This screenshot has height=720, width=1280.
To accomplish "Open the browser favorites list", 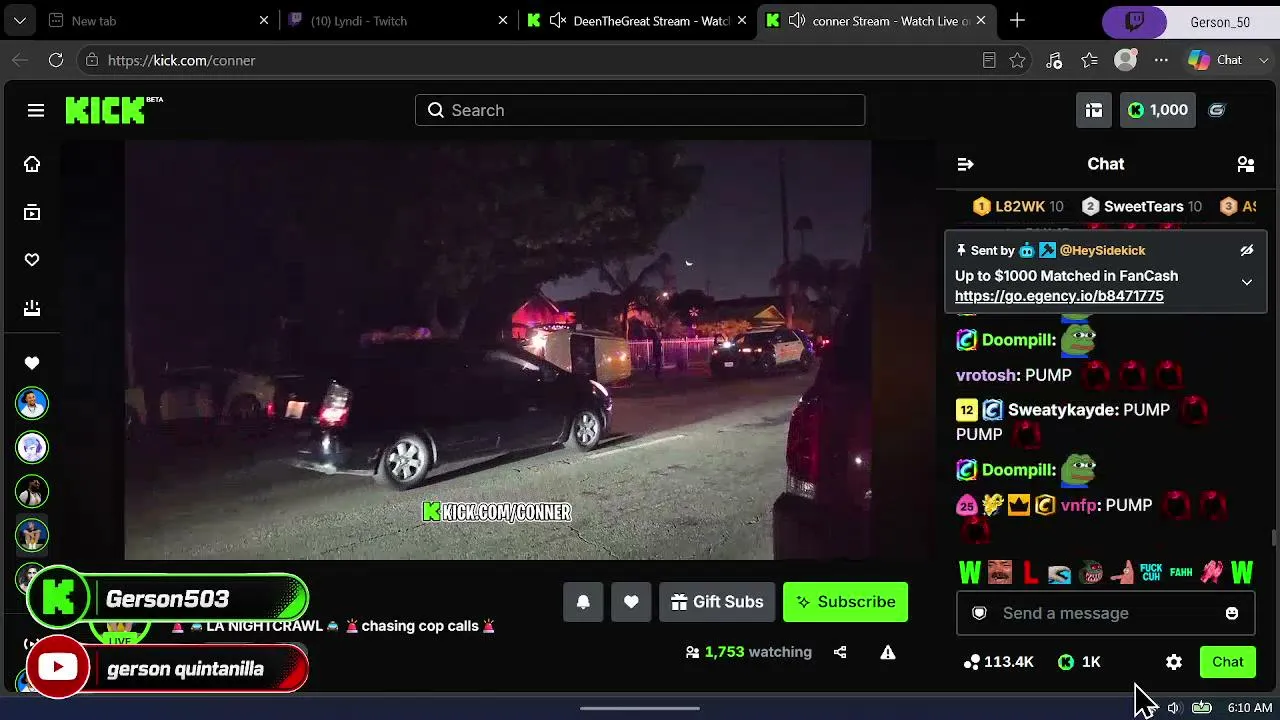I will [x=1090, y=60].
